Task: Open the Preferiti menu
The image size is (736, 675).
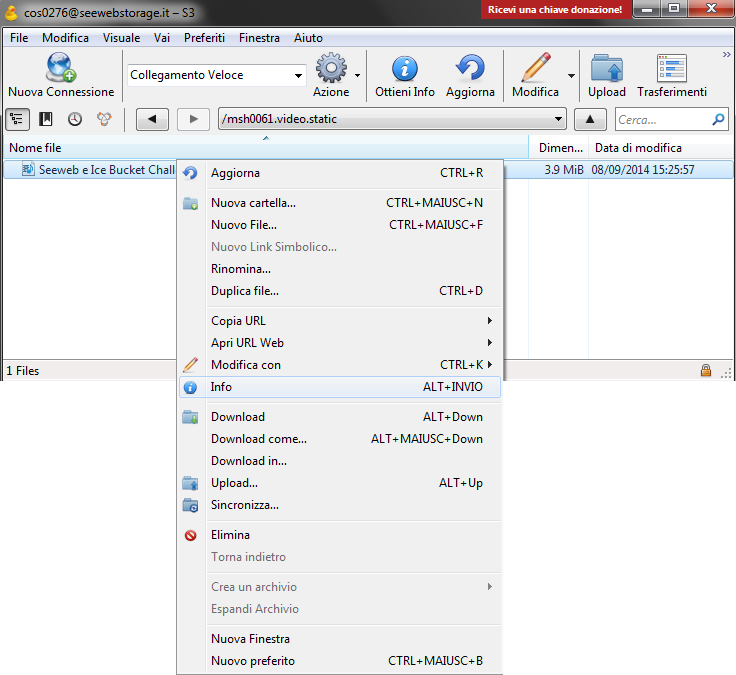Action: (x=204, y=38)
